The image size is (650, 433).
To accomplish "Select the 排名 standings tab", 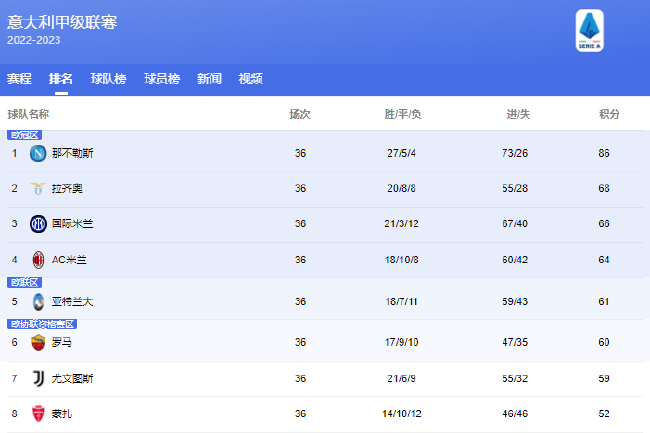I will pos(61,79).
